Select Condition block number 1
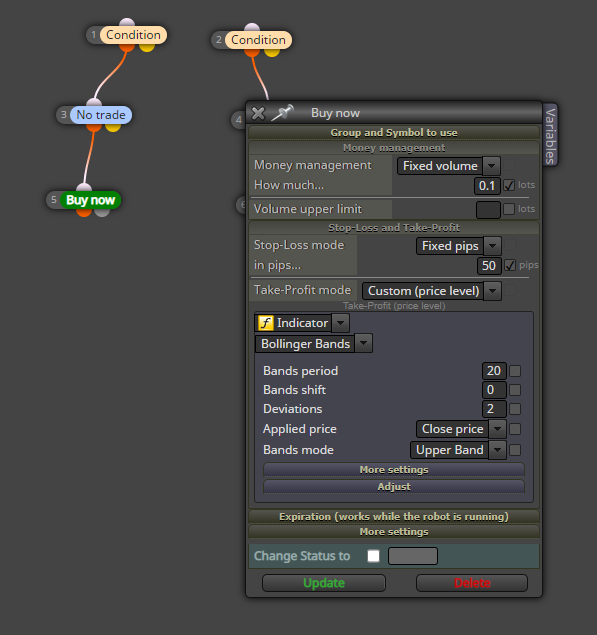This screenshot has height=635, width=597. click(x=133, y=35)
